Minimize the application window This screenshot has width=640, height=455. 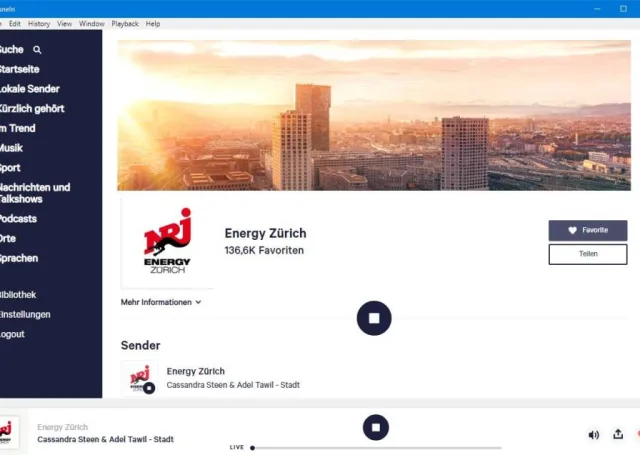597,9
